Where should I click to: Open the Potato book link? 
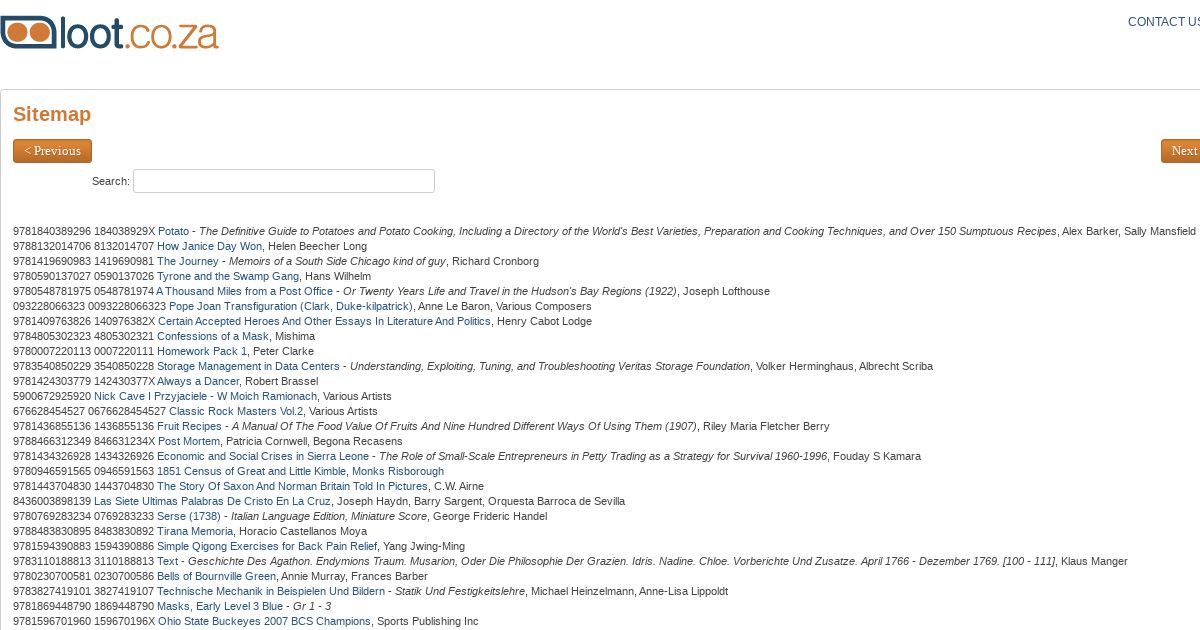coord(173,231)
